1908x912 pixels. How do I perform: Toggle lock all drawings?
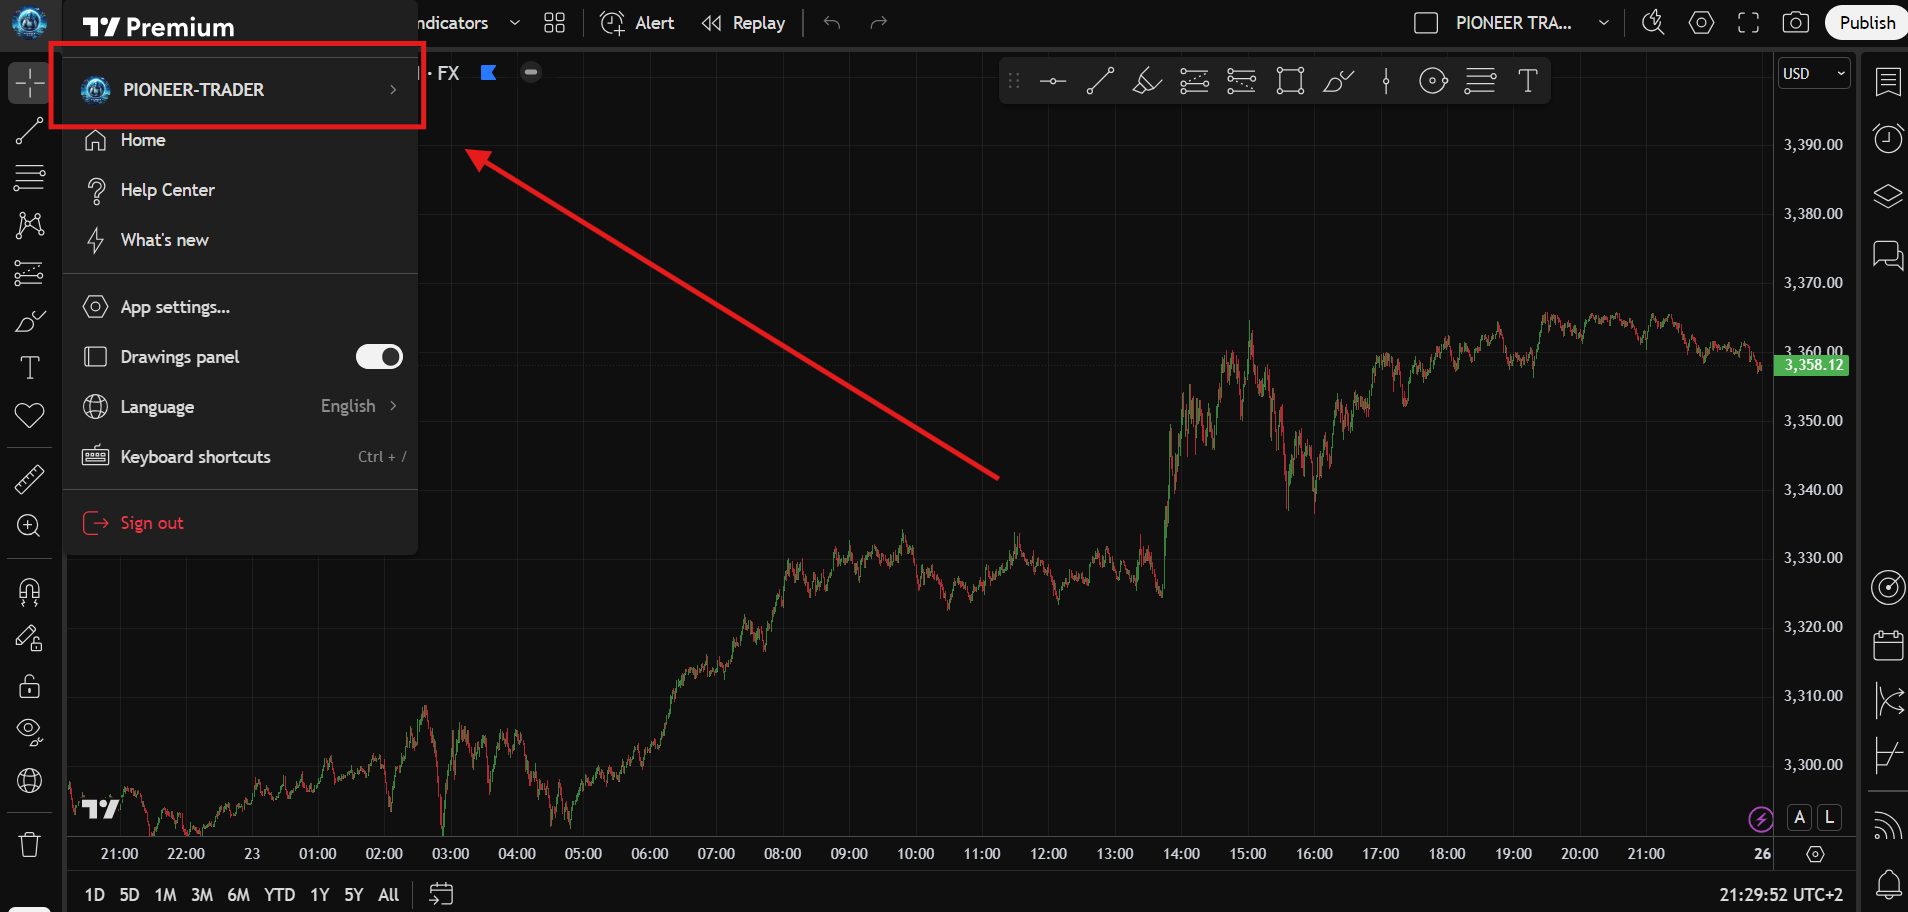pyautogui.click(x=29, y=686)
